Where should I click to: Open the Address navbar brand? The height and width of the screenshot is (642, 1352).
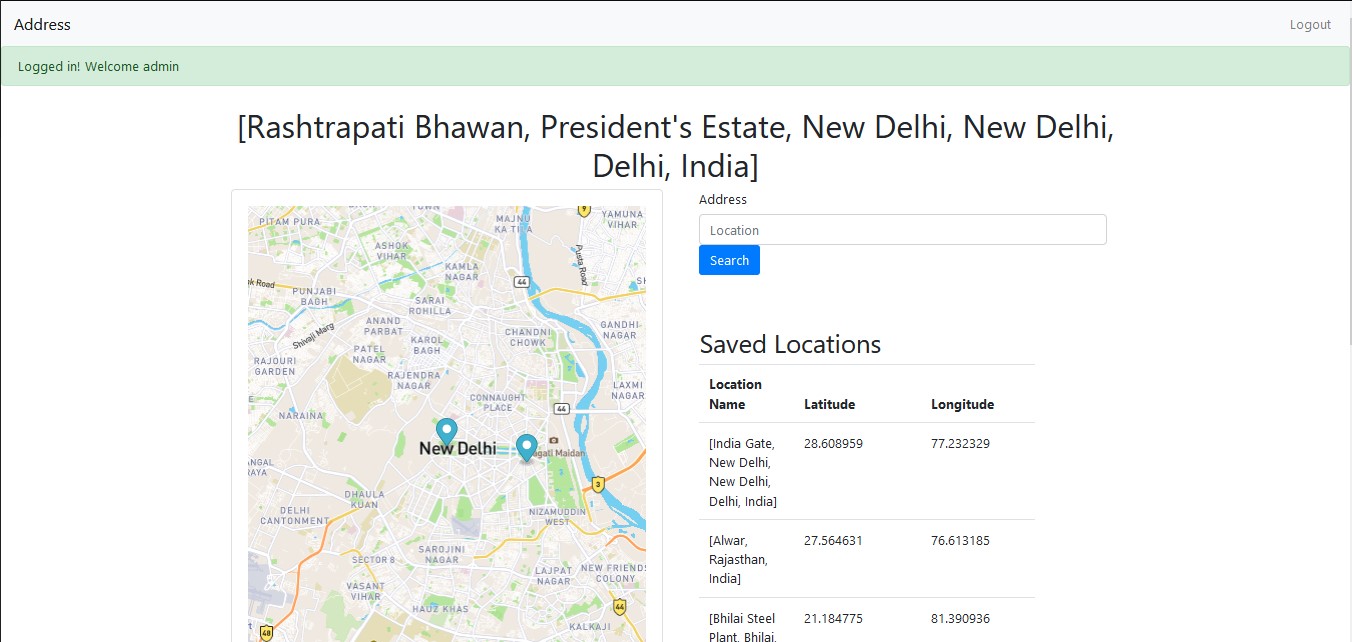[x=42, y=24]
